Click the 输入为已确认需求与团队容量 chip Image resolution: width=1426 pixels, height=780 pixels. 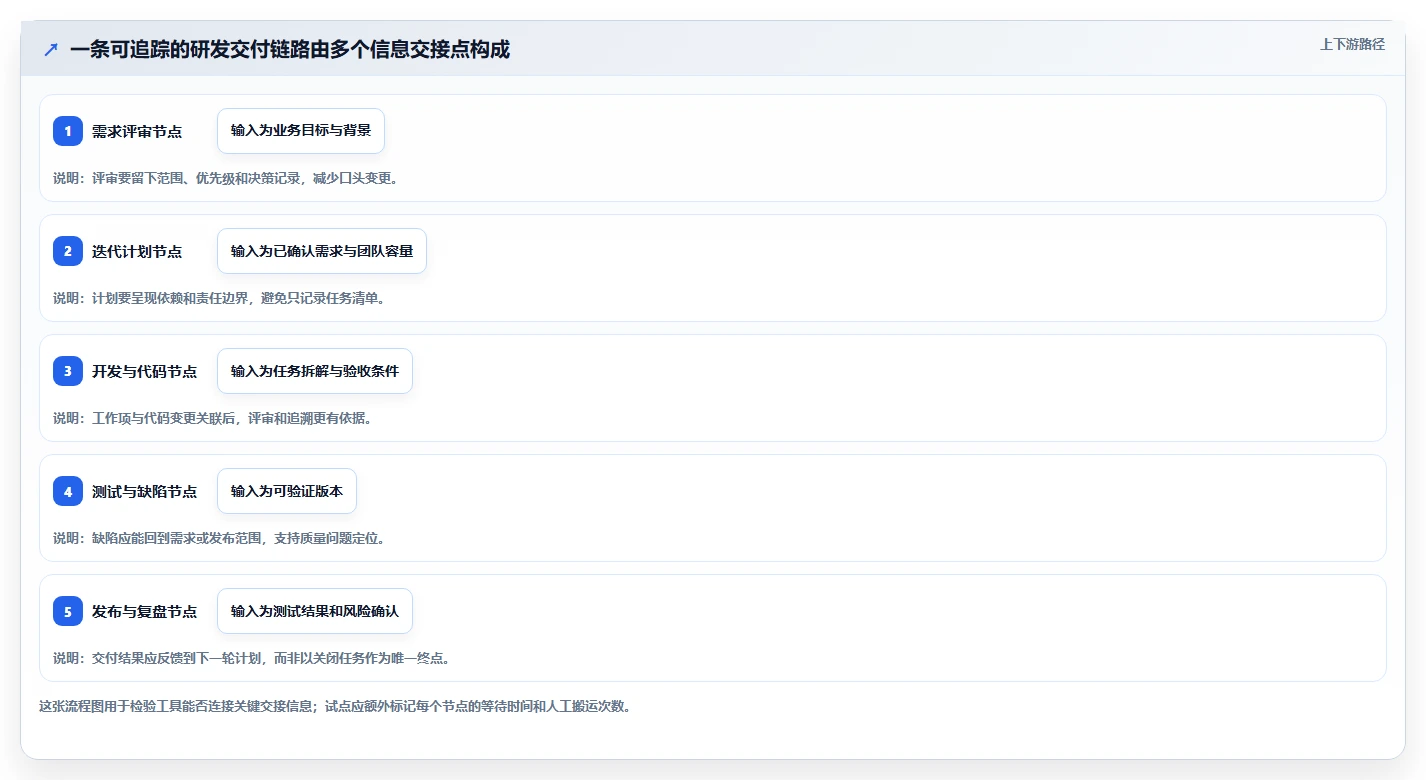[x=322, y=251]
